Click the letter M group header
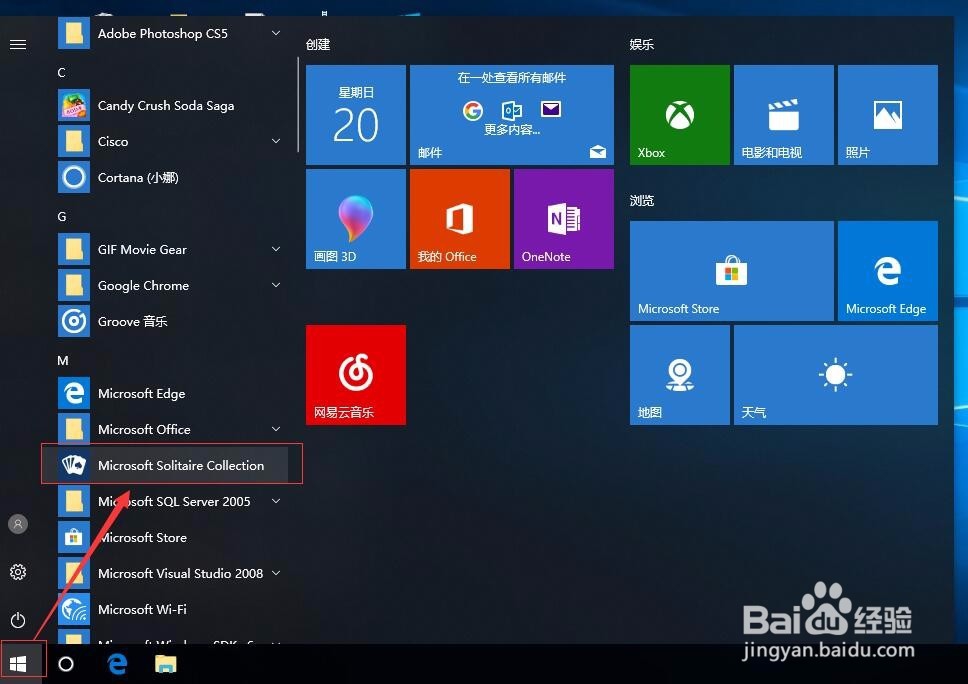 pyautogui.click(x=62, y=361)
